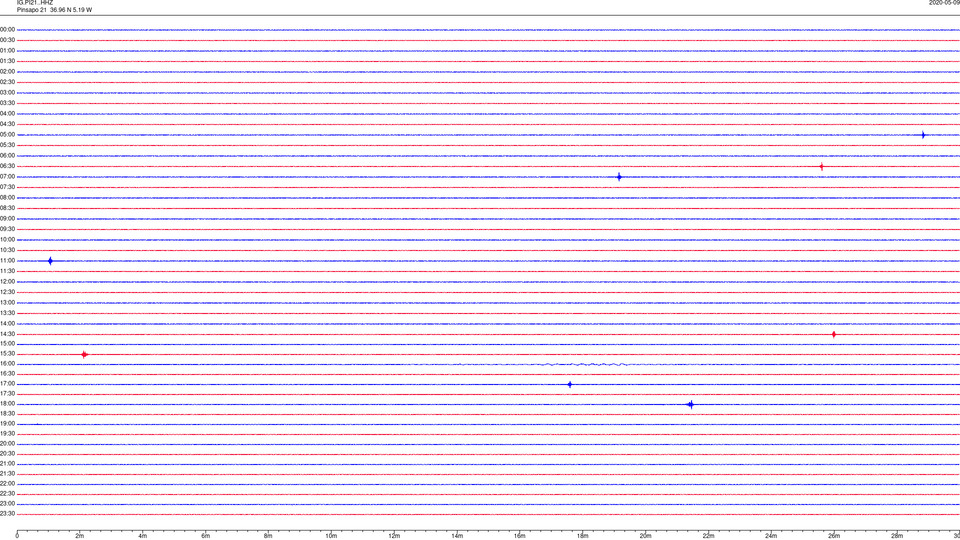
Task: Click the '09:00' time row label
Action: (7, 219)
